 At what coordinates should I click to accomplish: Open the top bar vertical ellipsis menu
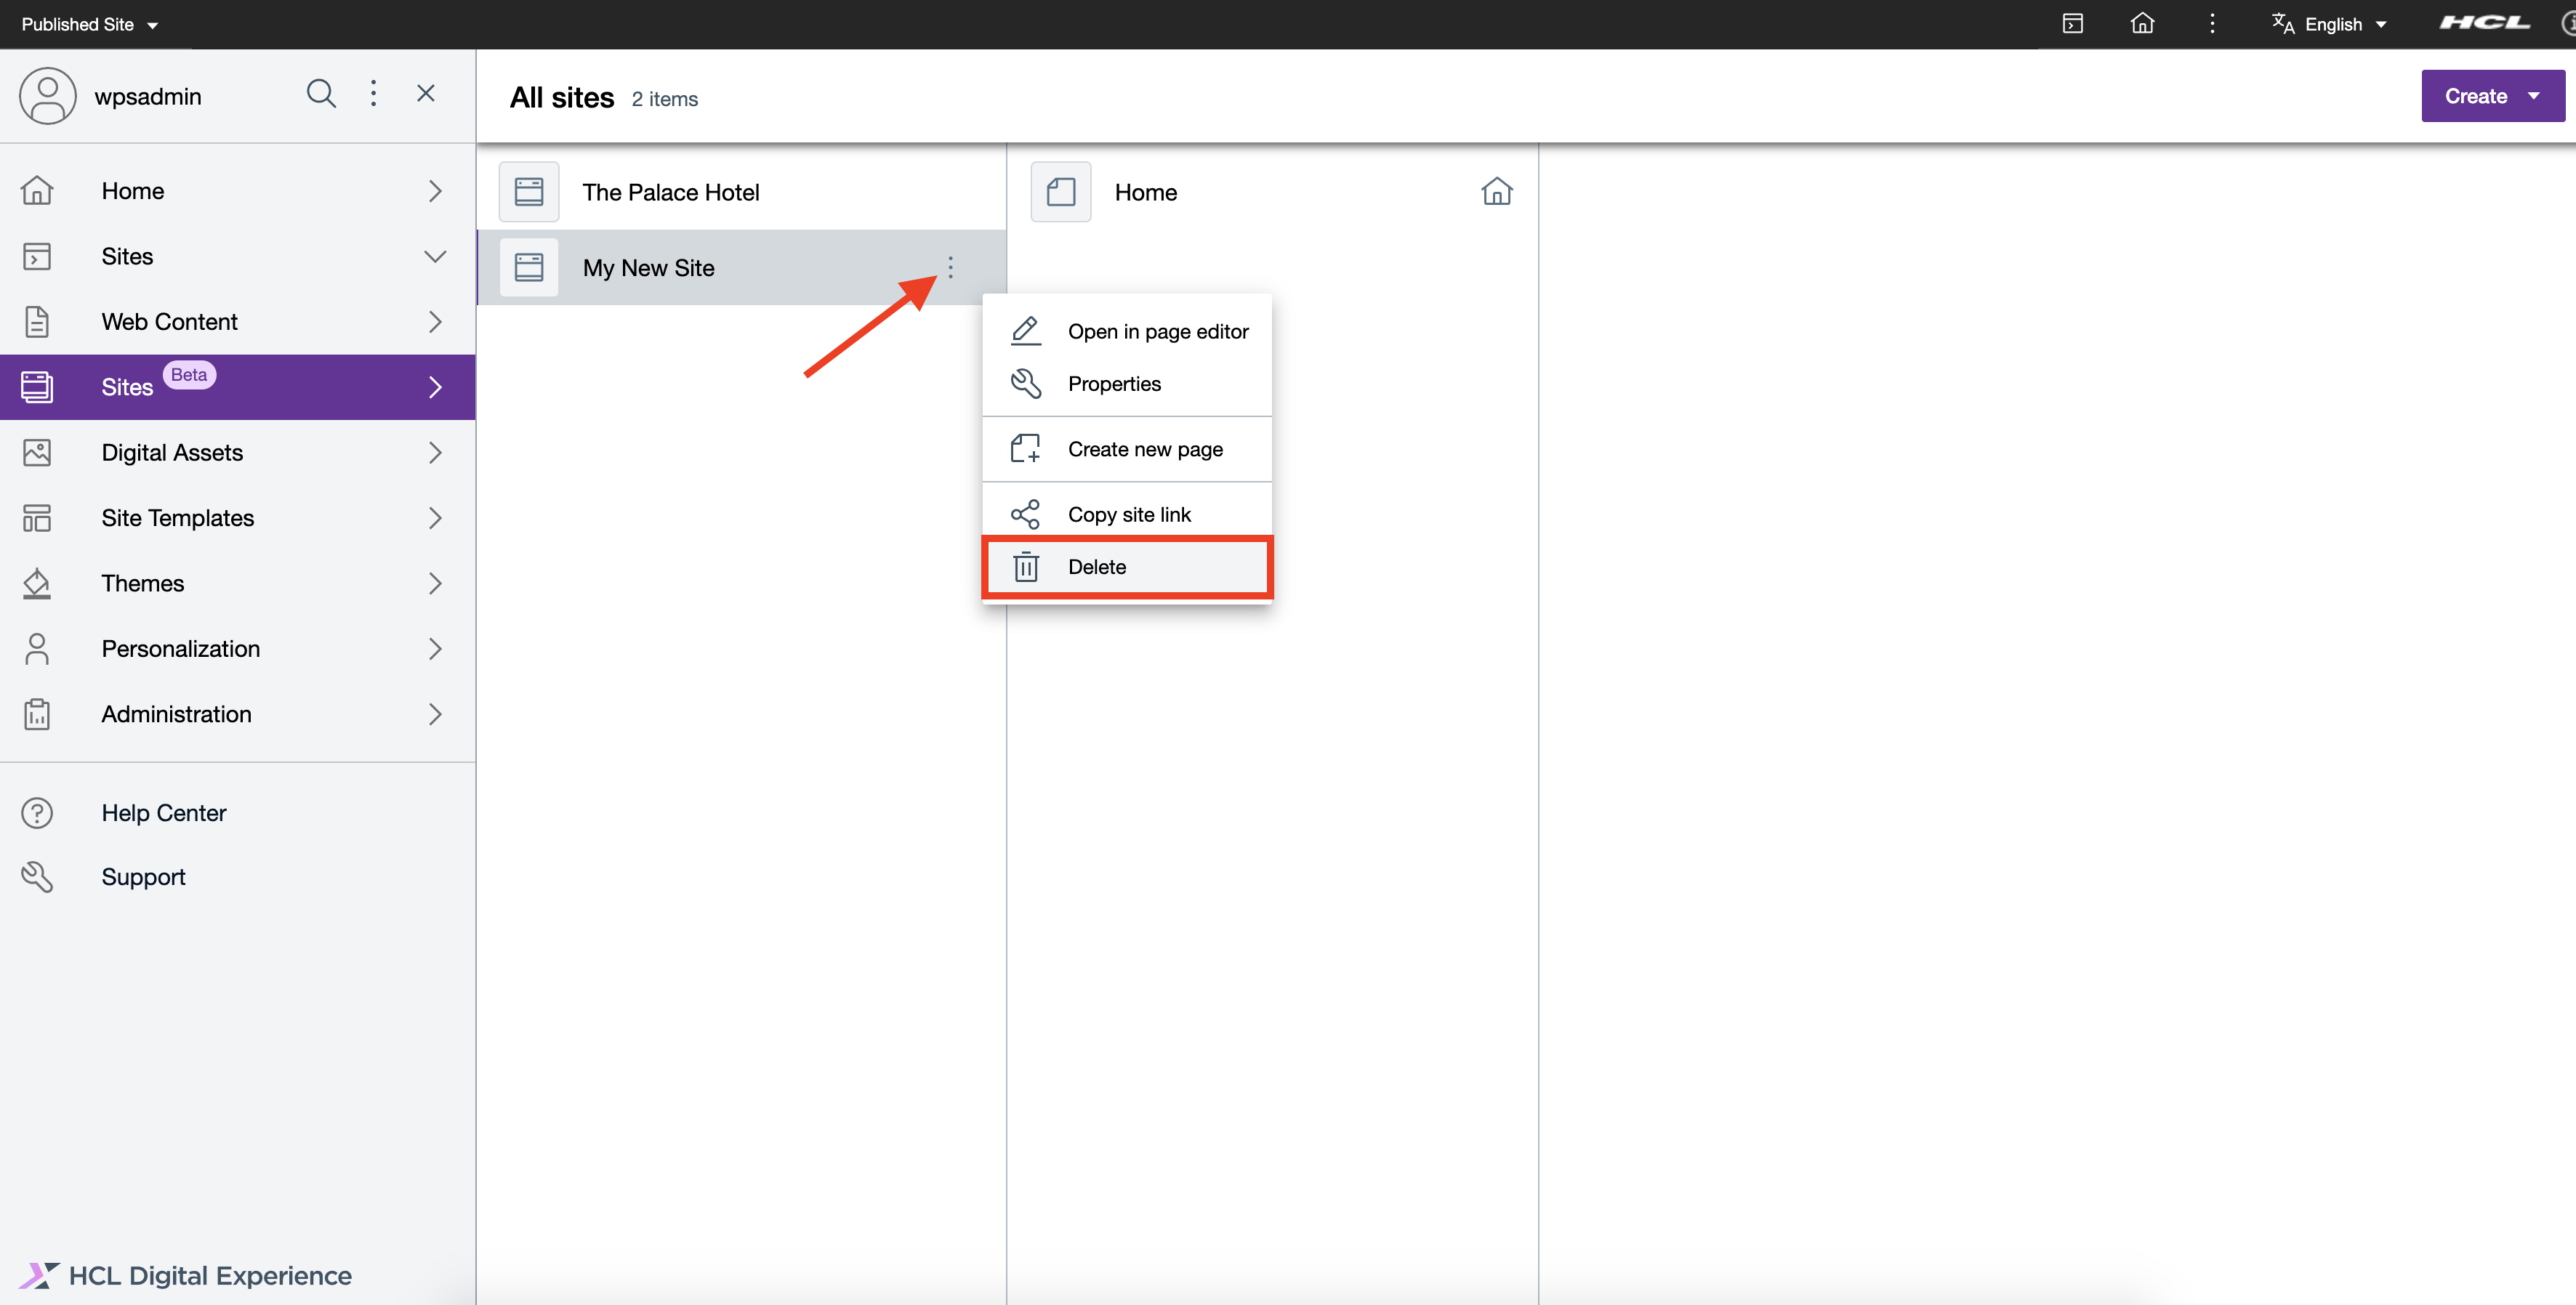pyautogui.click(x=2212, y=24)
